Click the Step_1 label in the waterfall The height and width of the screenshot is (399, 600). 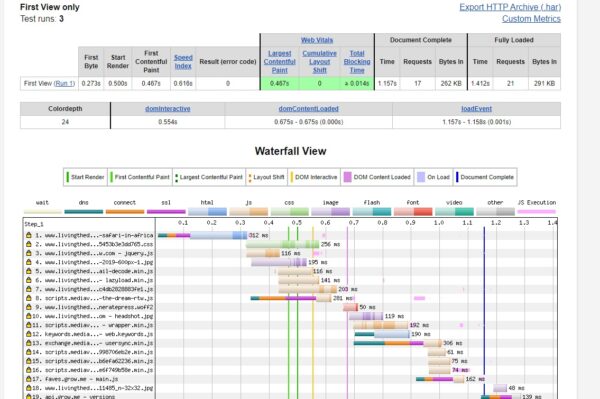[x=34, y=224]
